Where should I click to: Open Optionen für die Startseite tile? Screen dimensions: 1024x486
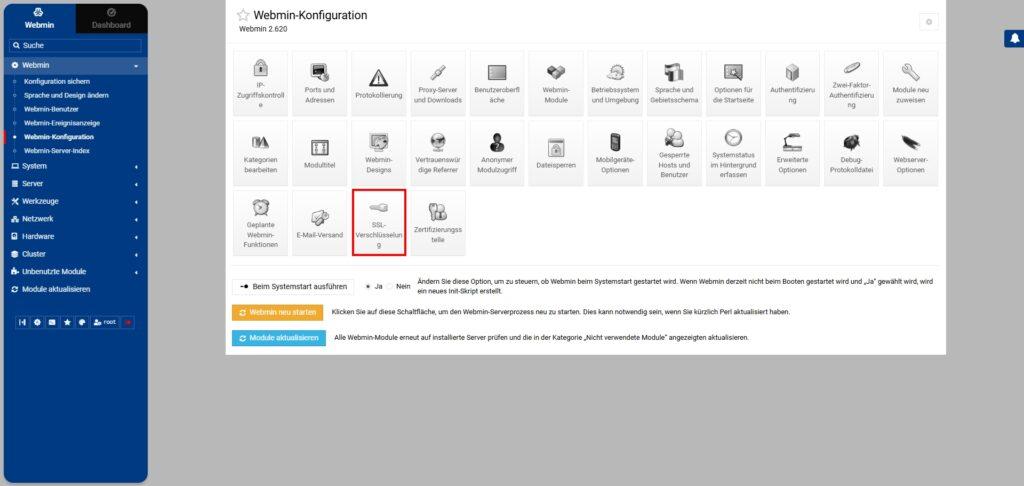733,84
